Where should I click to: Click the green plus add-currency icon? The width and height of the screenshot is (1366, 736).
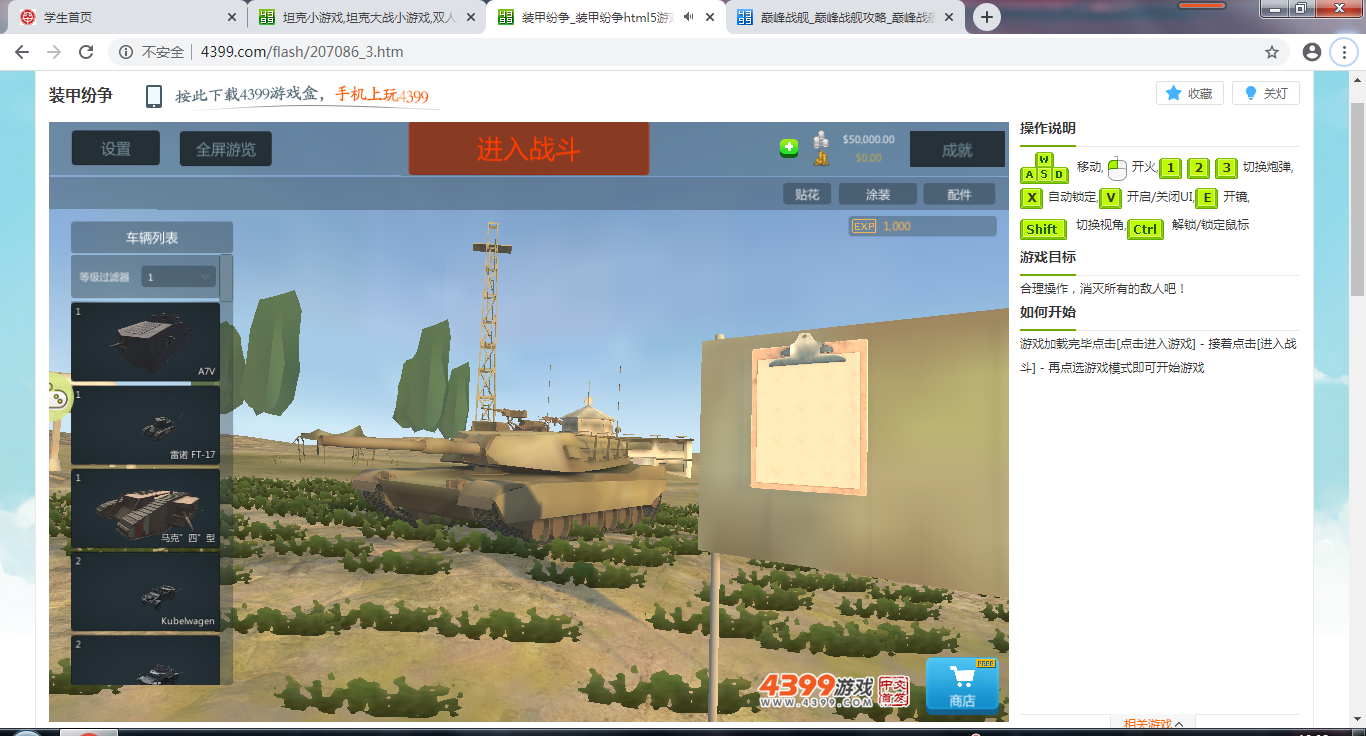[x=789, y=148]
